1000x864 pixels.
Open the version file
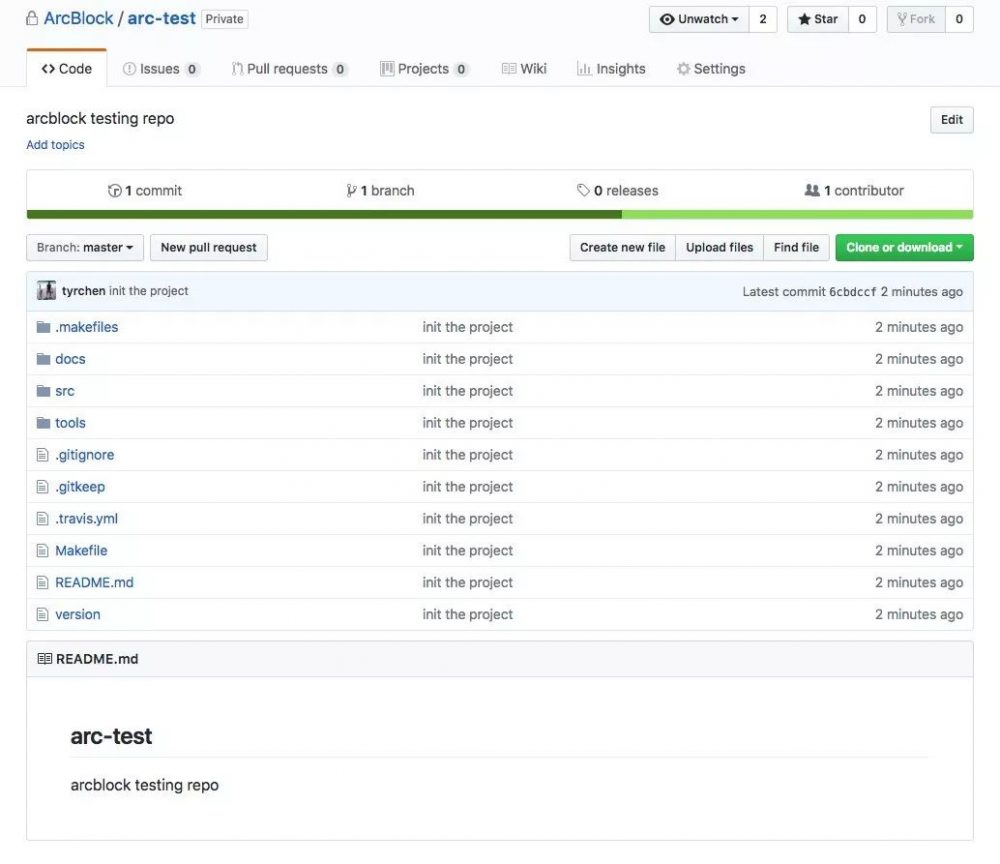[78, 614]
